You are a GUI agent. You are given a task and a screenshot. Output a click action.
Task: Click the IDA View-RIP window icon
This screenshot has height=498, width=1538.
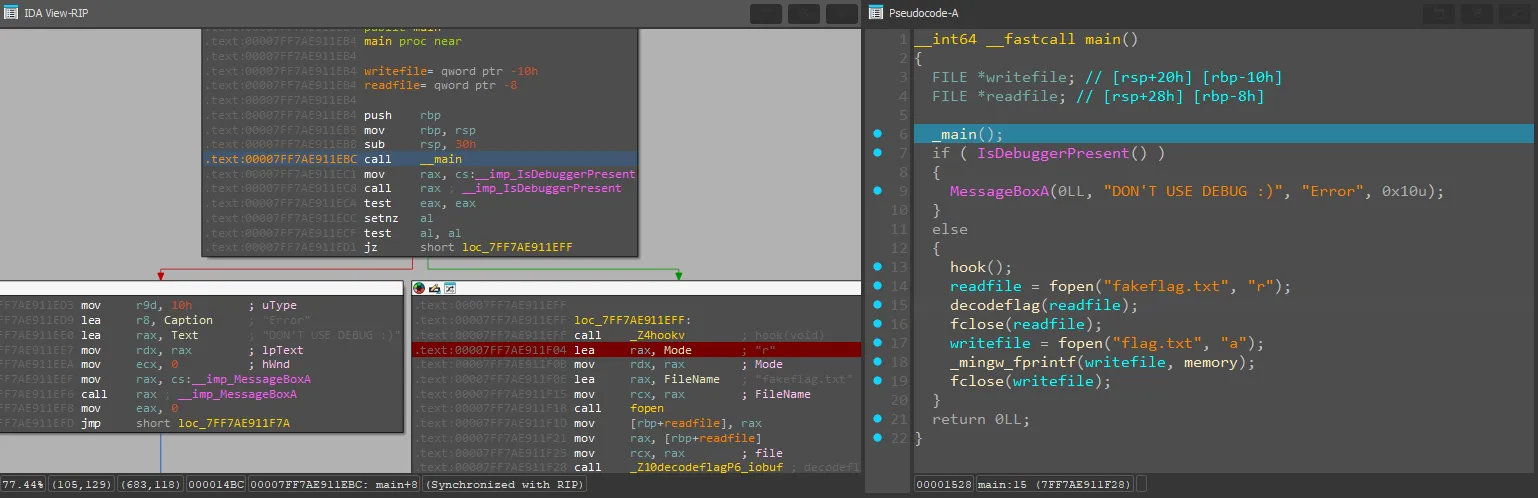click(x=11, y=12)
